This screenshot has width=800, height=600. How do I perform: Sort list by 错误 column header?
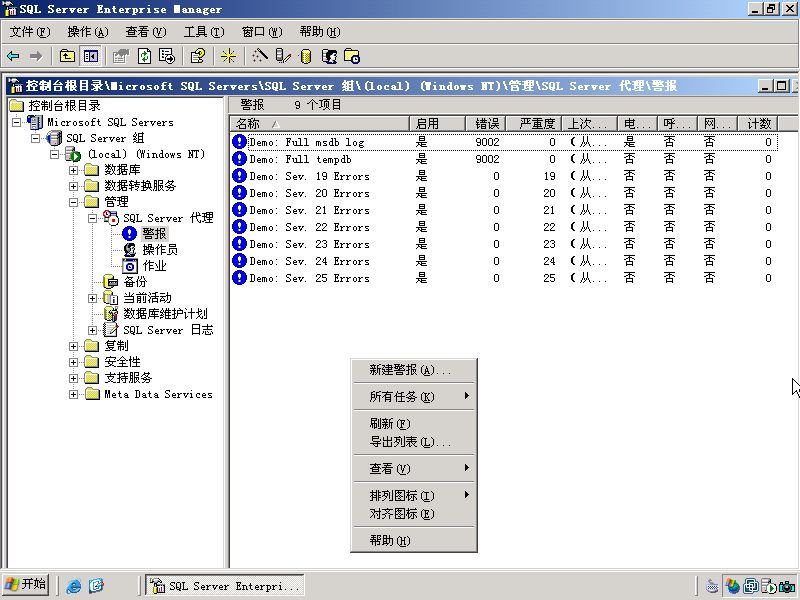click(486, 123)
